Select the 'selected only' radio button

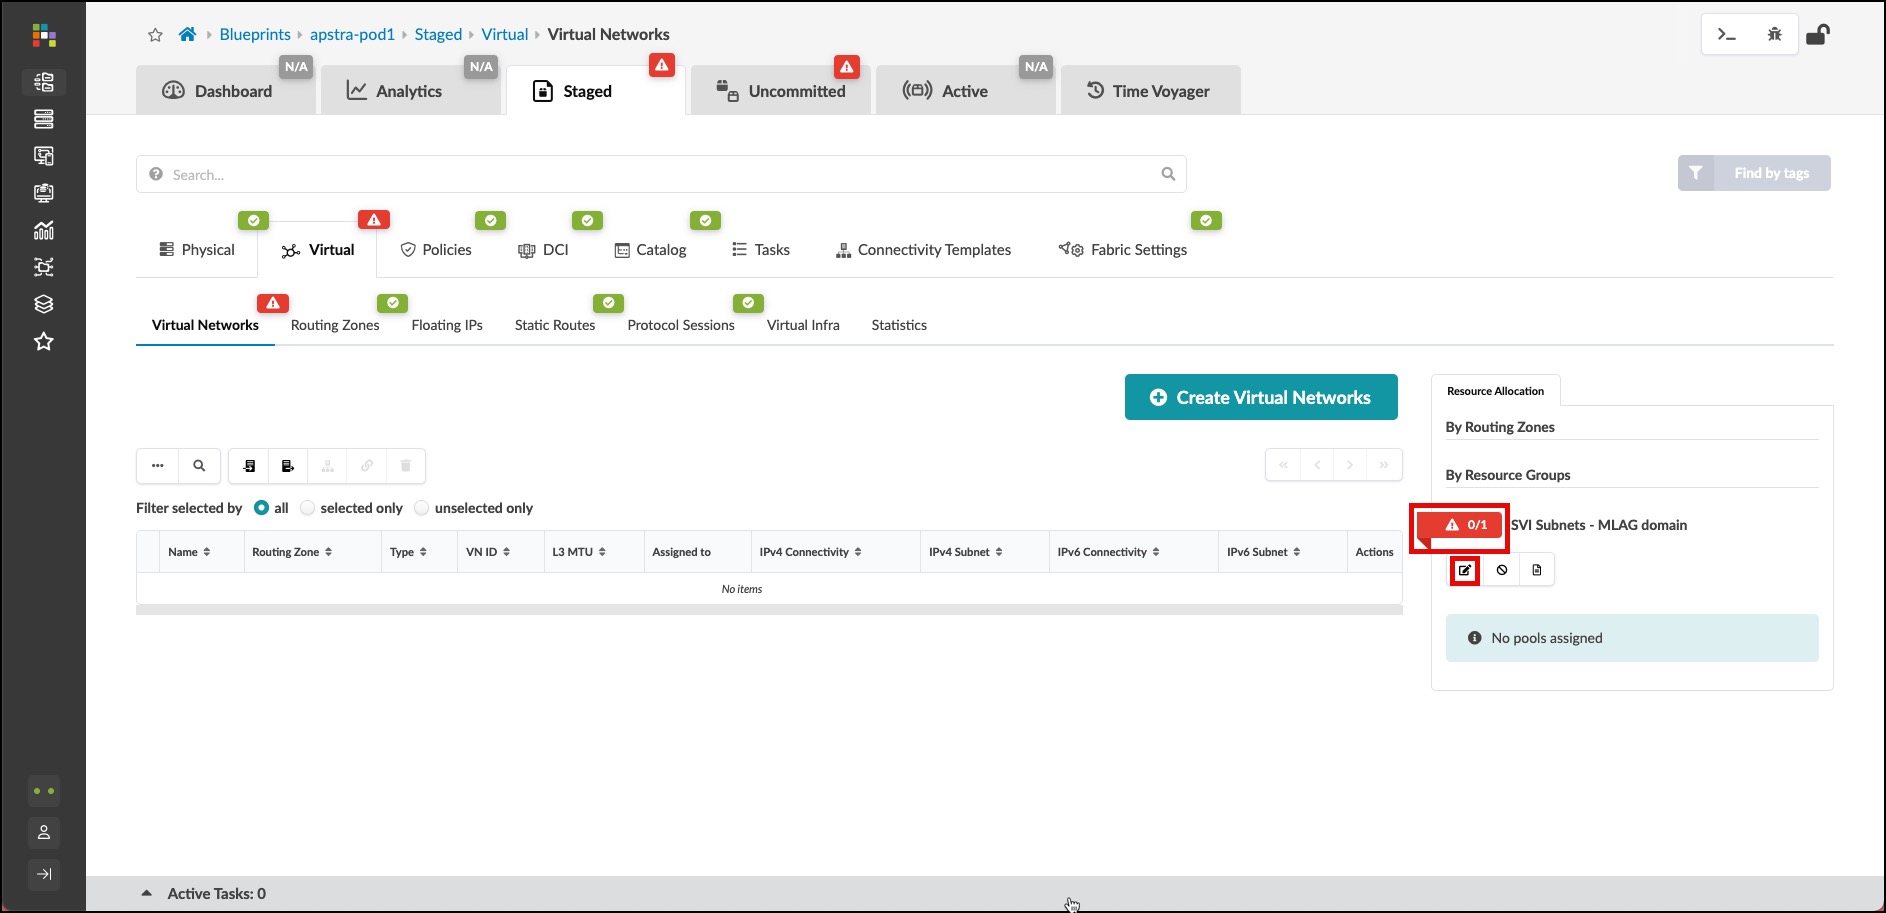coord(308,508)
